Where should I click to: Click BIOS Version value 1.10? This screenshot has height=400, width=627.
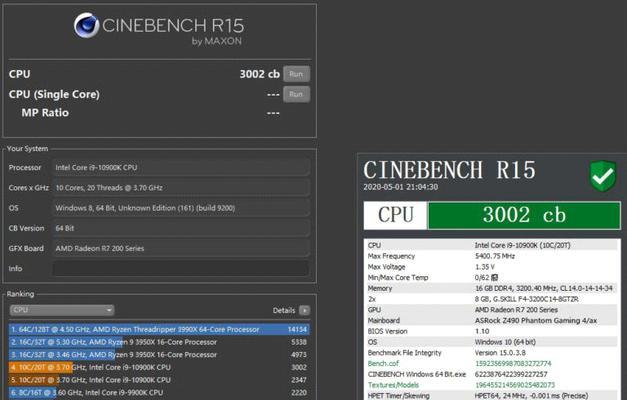(x=482, y=331)
